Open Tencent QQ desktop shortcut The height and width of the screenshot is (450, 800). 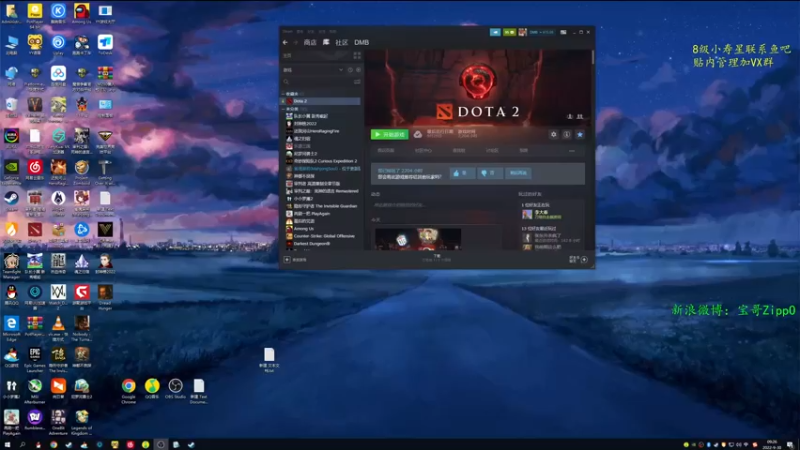tap(11, 295)
